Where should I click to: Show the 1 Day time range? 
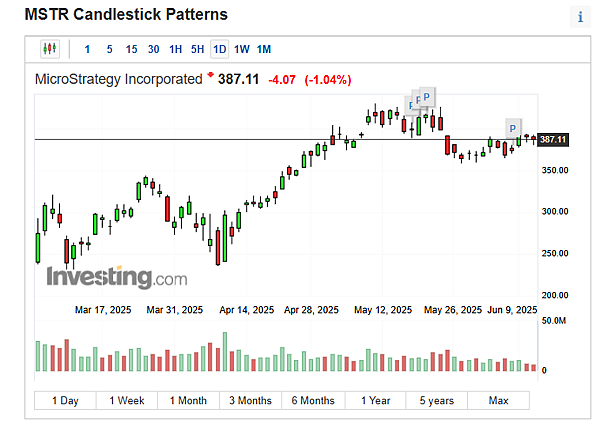[x=64, y=400]
